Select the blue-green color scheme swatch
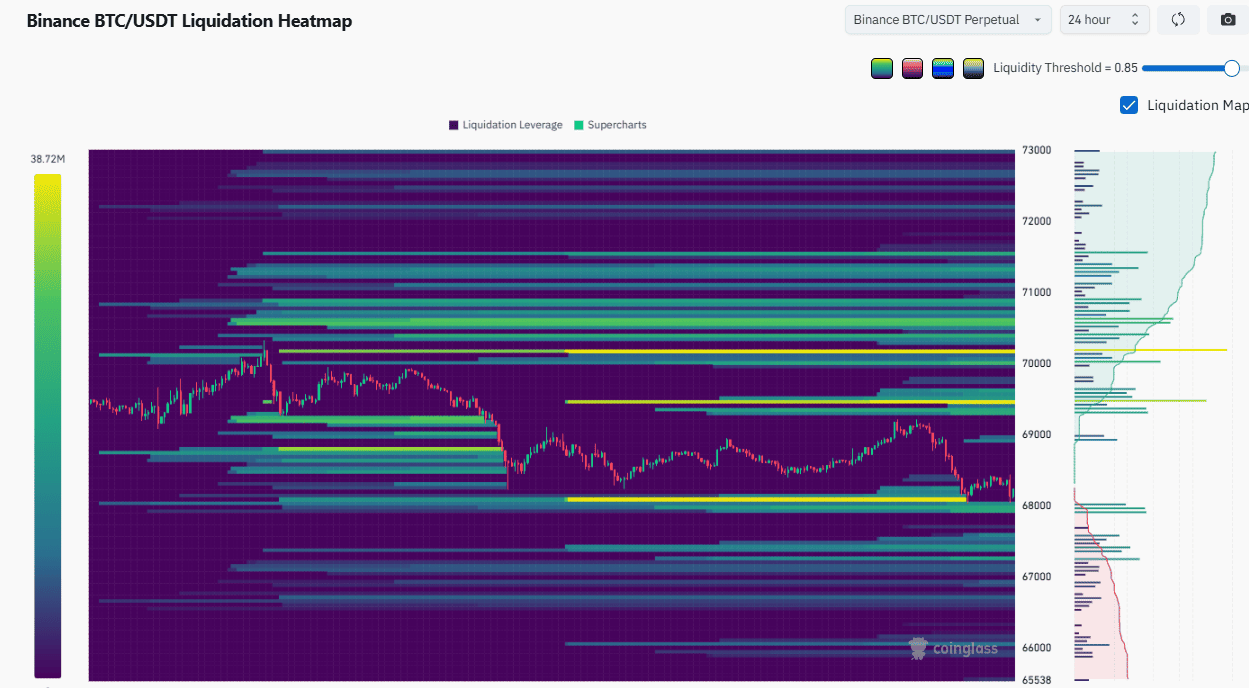The height and width of the screenshot is (688, 1249). pyautogui.click(x=942, y=69)
